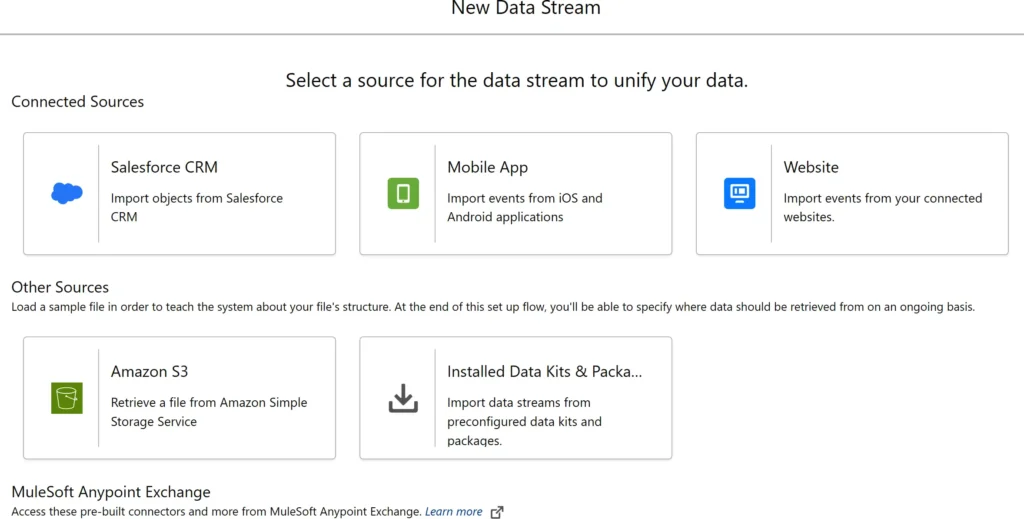Click the green Mobile App phone icon
1024x519 pixels.
(403, 193)
